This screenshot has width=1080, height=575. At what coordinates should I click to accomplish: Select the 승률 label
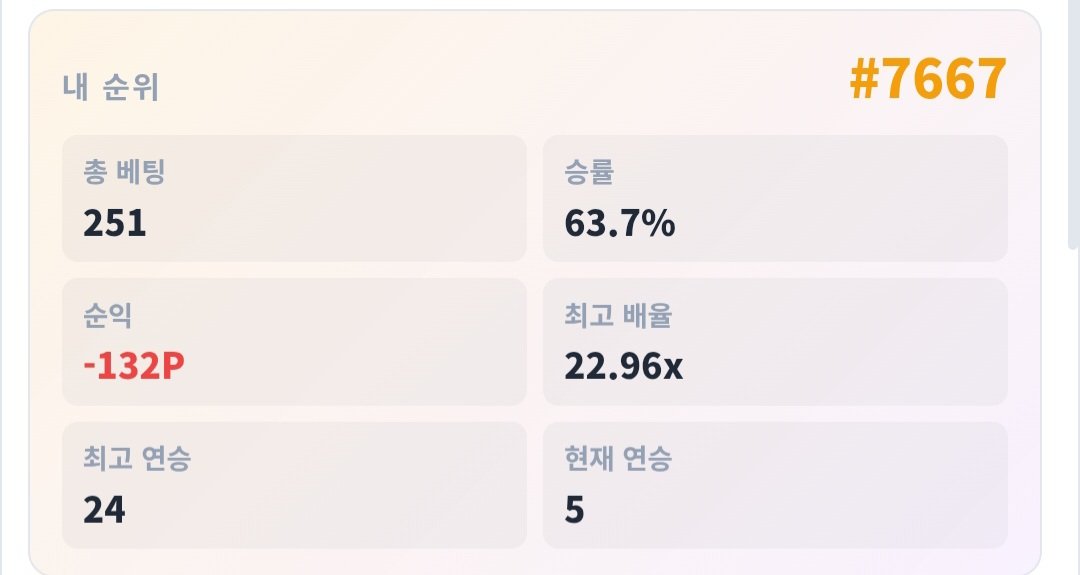[x=588, y=171]
